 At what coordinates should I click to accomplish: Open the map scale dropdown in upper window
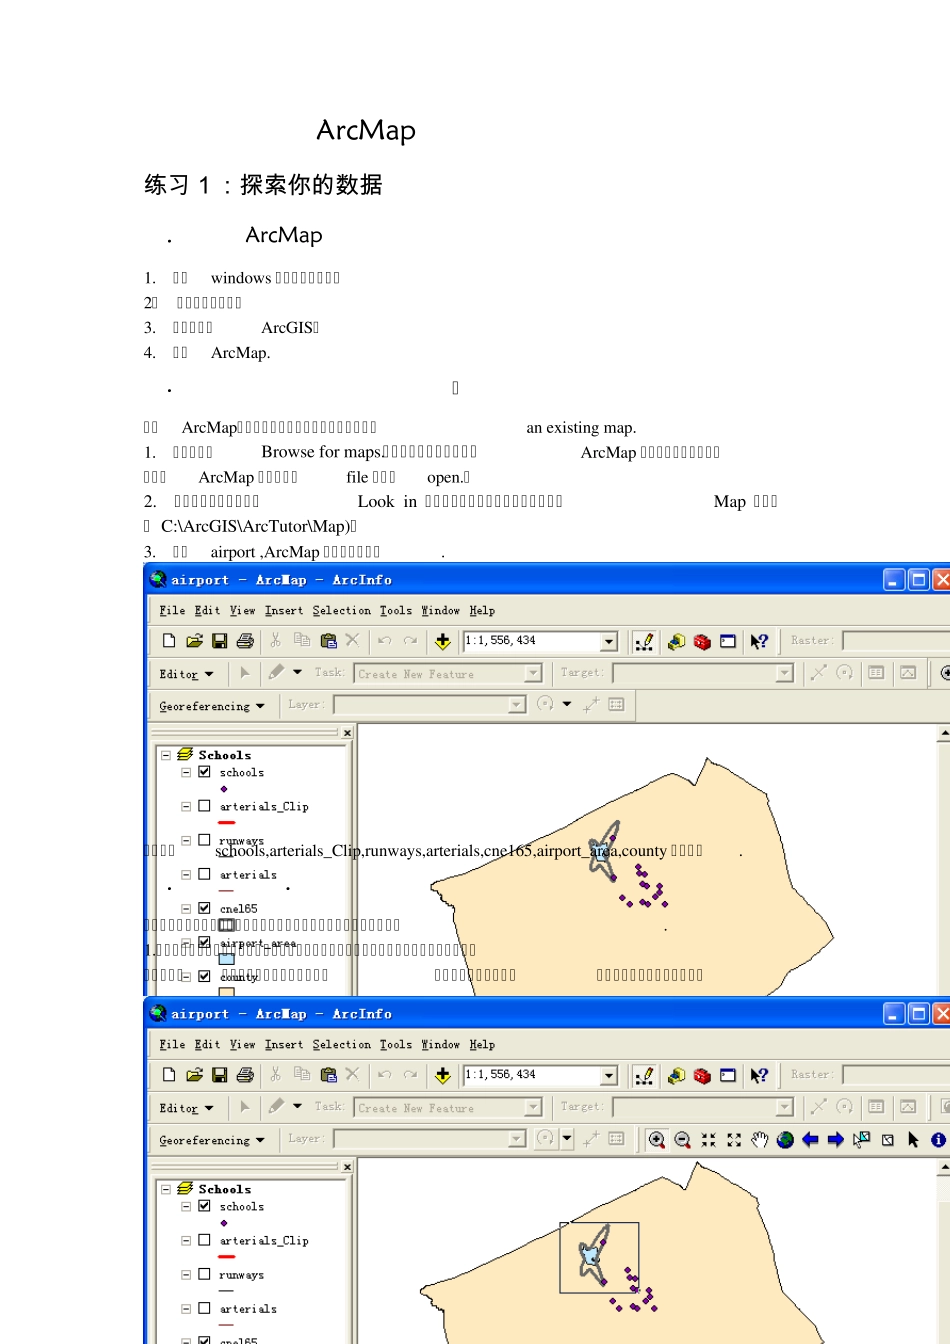(609, 641)
